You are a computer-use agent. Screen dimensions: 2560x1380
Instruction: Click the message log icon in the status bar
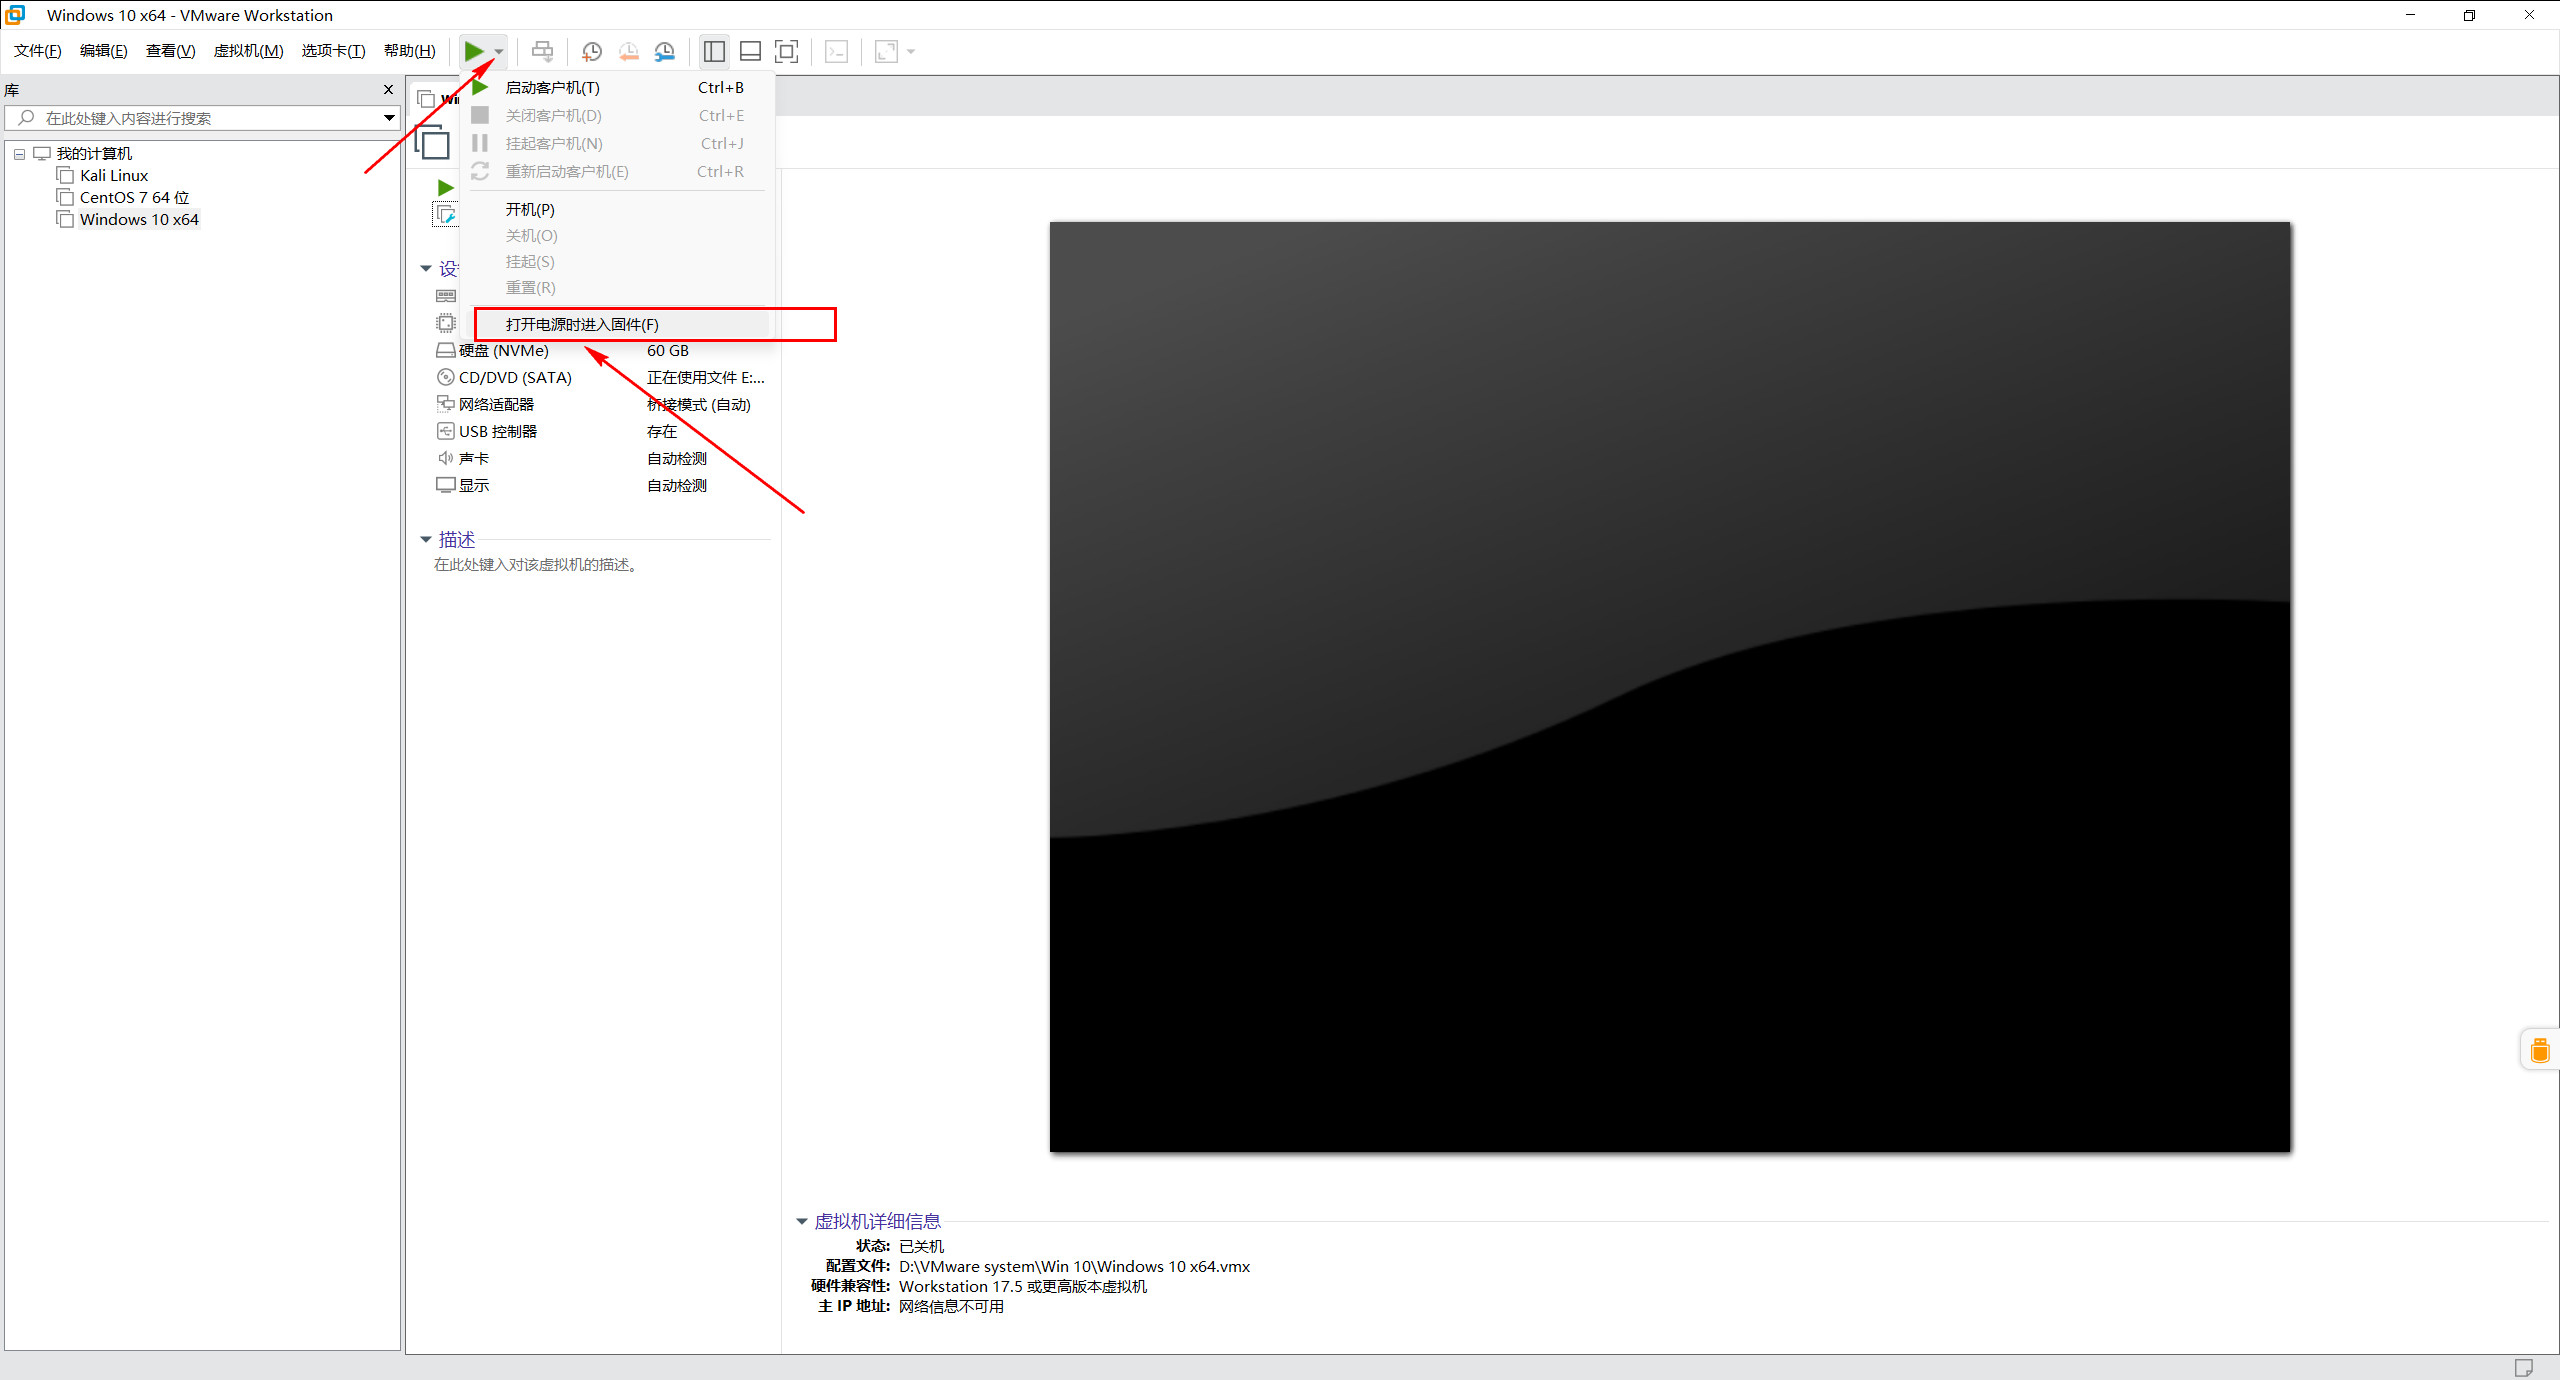[x=2524, y=1367]
